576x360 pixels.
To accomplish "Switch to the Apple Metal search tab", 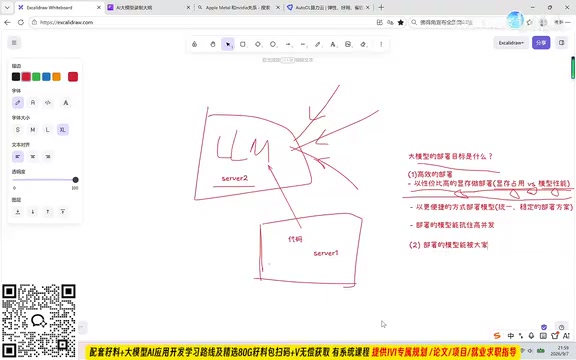I will 239,7.
